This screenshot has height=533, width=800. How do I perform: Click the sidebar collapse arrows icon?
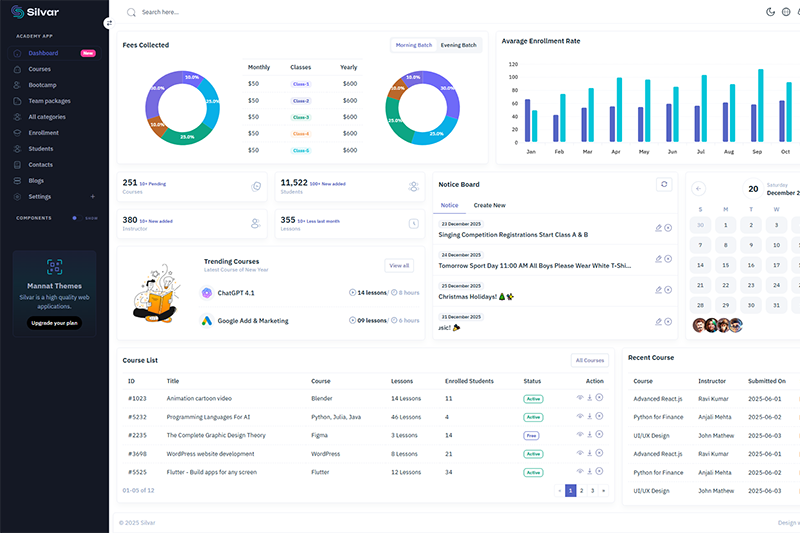[109, 22]
